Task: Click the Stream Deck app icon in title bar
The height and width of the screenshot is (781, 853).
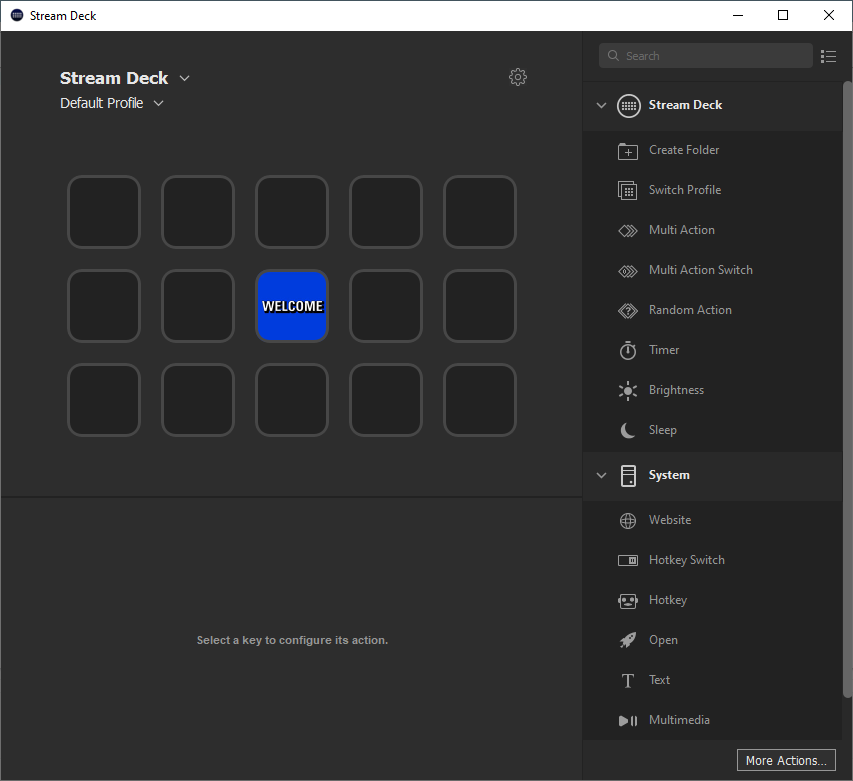Action: tap(17, 15)
